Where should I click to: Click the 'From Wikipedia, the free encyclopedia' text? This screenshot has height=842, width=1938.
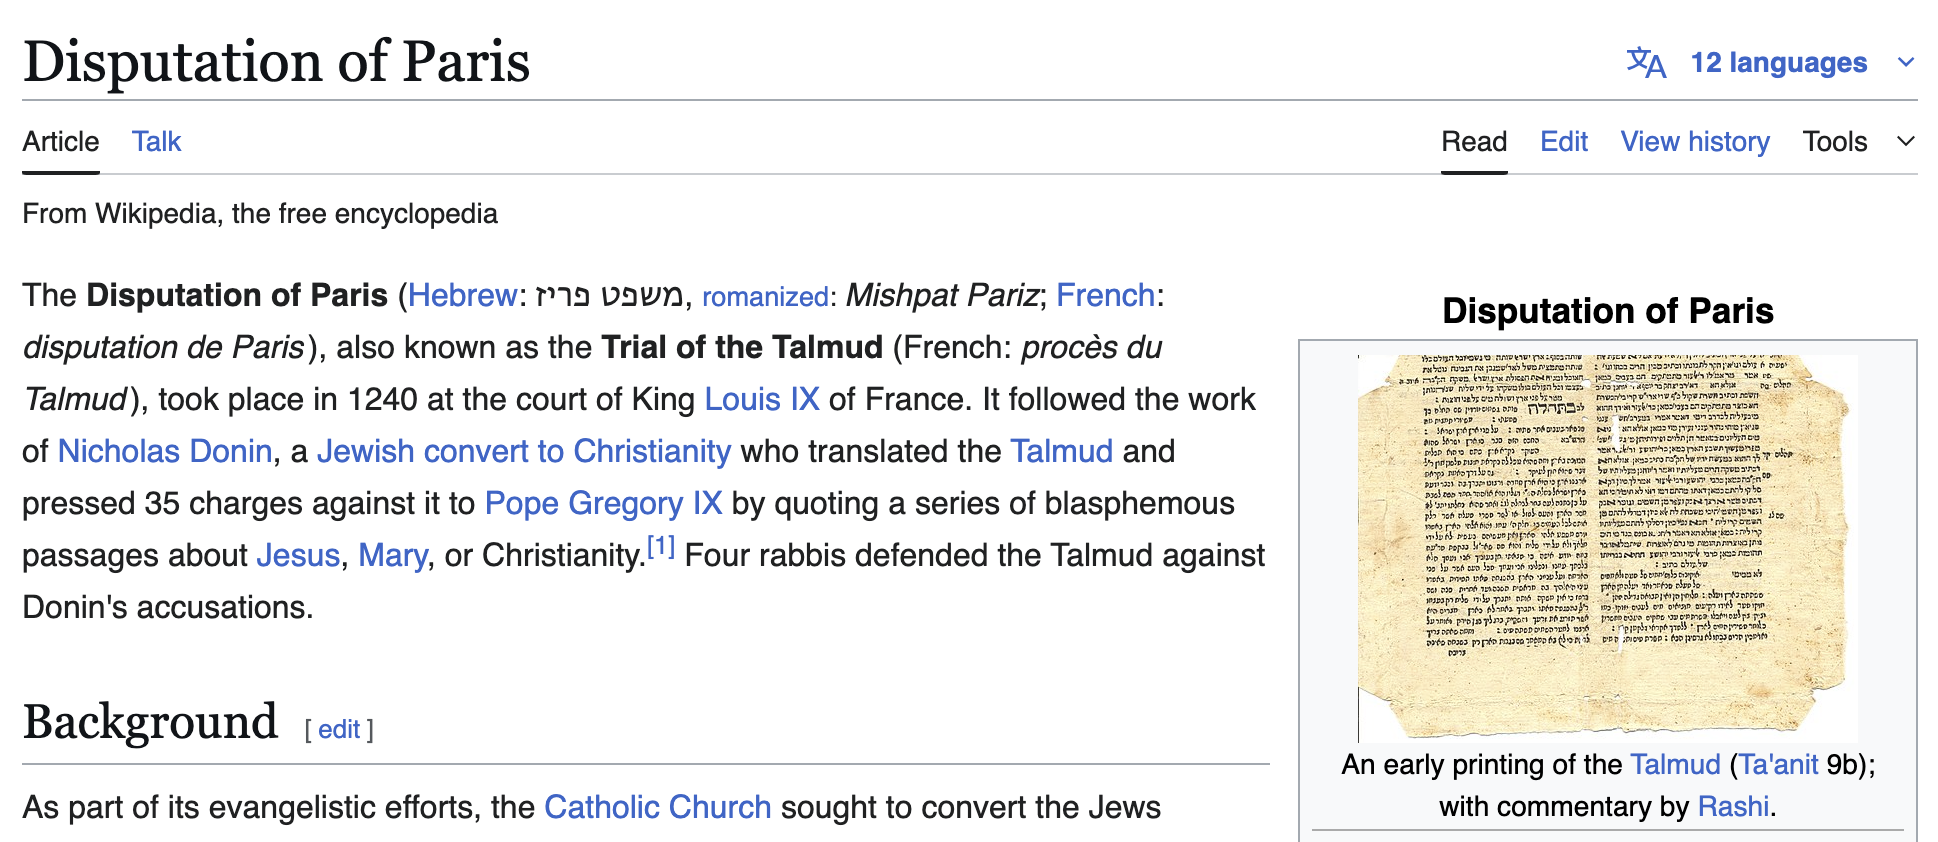260,214
